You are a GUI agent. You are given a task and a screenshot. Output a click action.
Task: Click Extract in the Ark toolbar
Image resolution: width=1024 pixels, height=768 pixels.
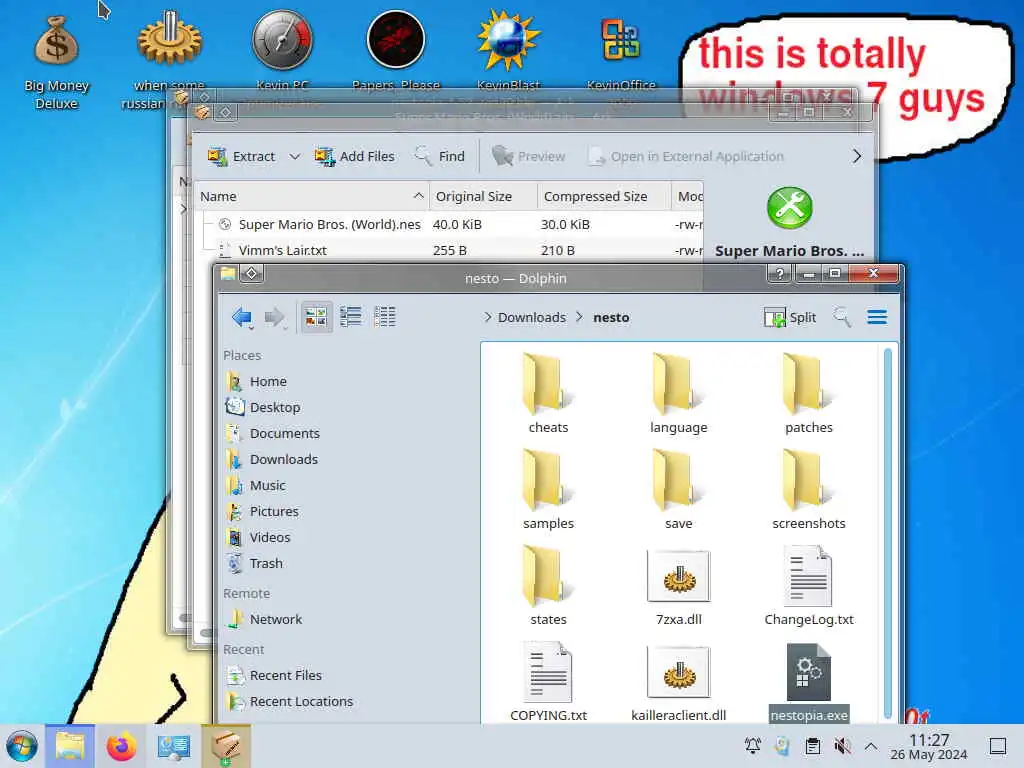click(241, 156)
